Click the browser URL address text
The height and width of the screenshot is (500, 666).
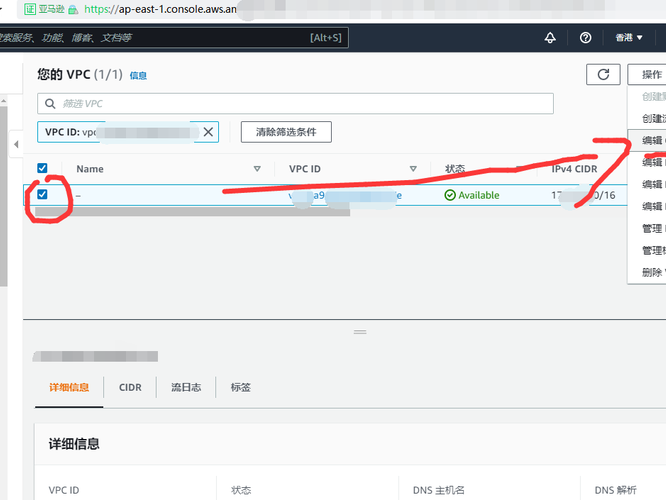coord(160,9)
